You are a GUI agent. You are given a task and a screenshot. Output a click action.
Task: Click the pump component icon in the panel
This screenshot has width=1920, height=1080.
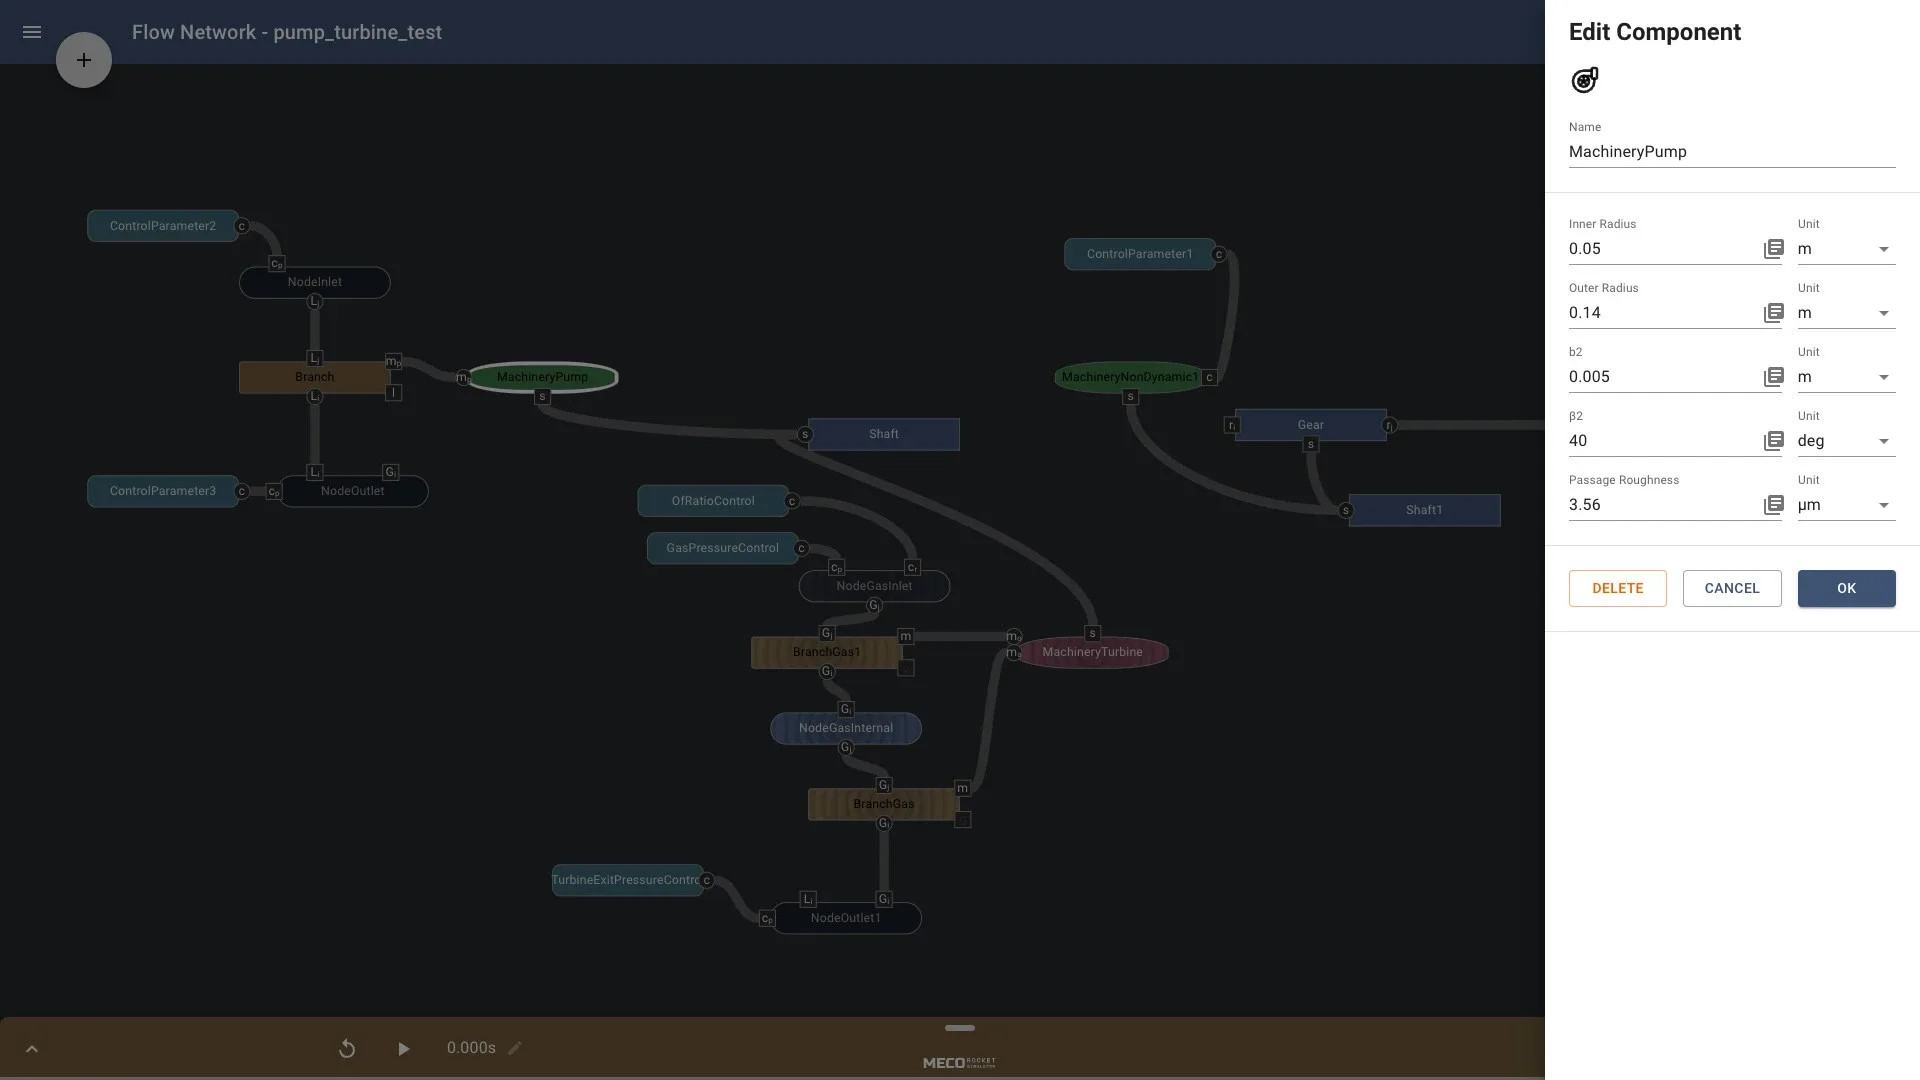click(1585, 80)
